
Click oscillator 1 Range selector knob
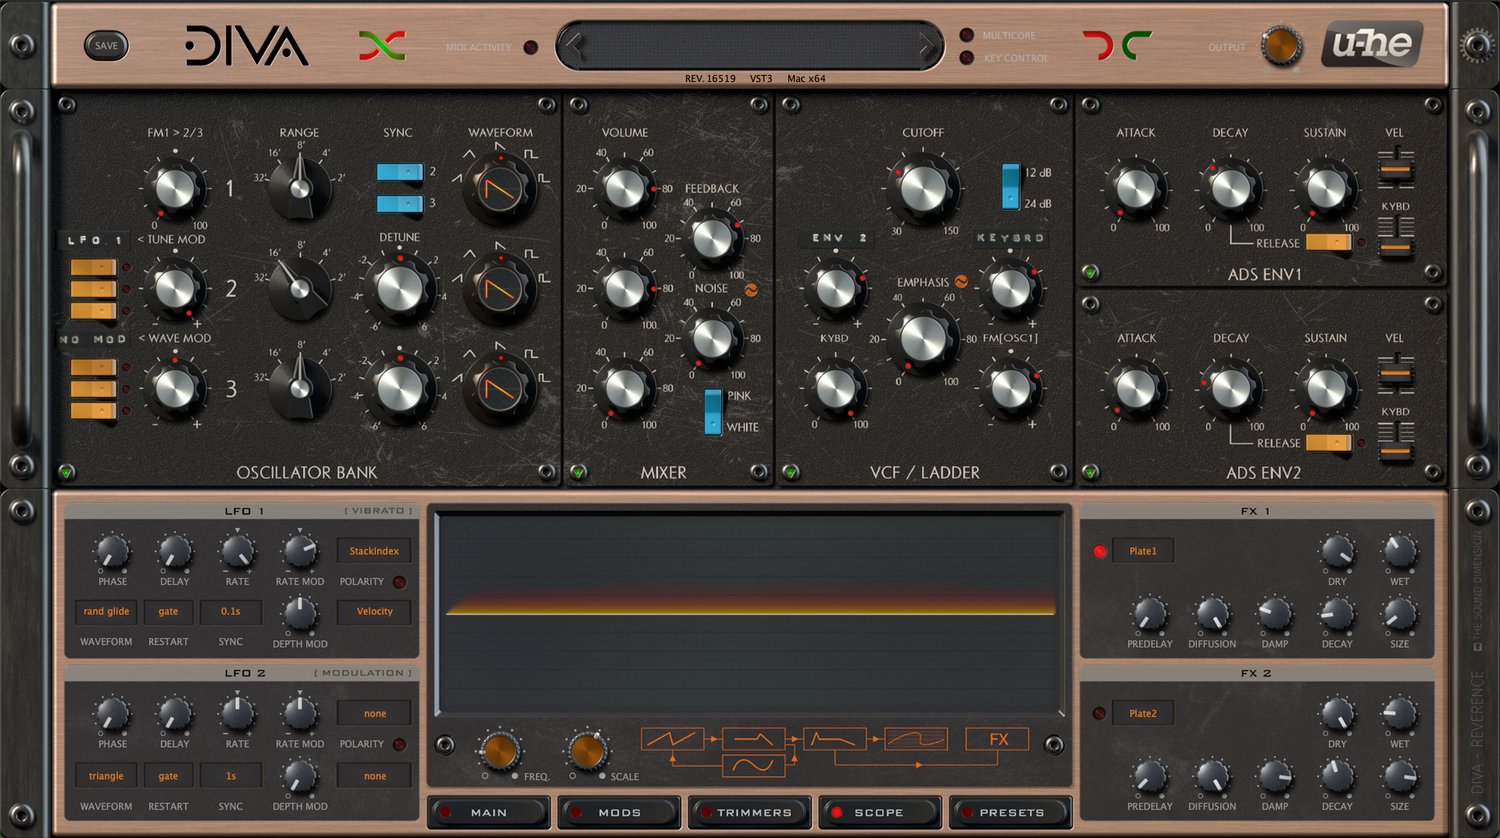[x=299, y=187]
